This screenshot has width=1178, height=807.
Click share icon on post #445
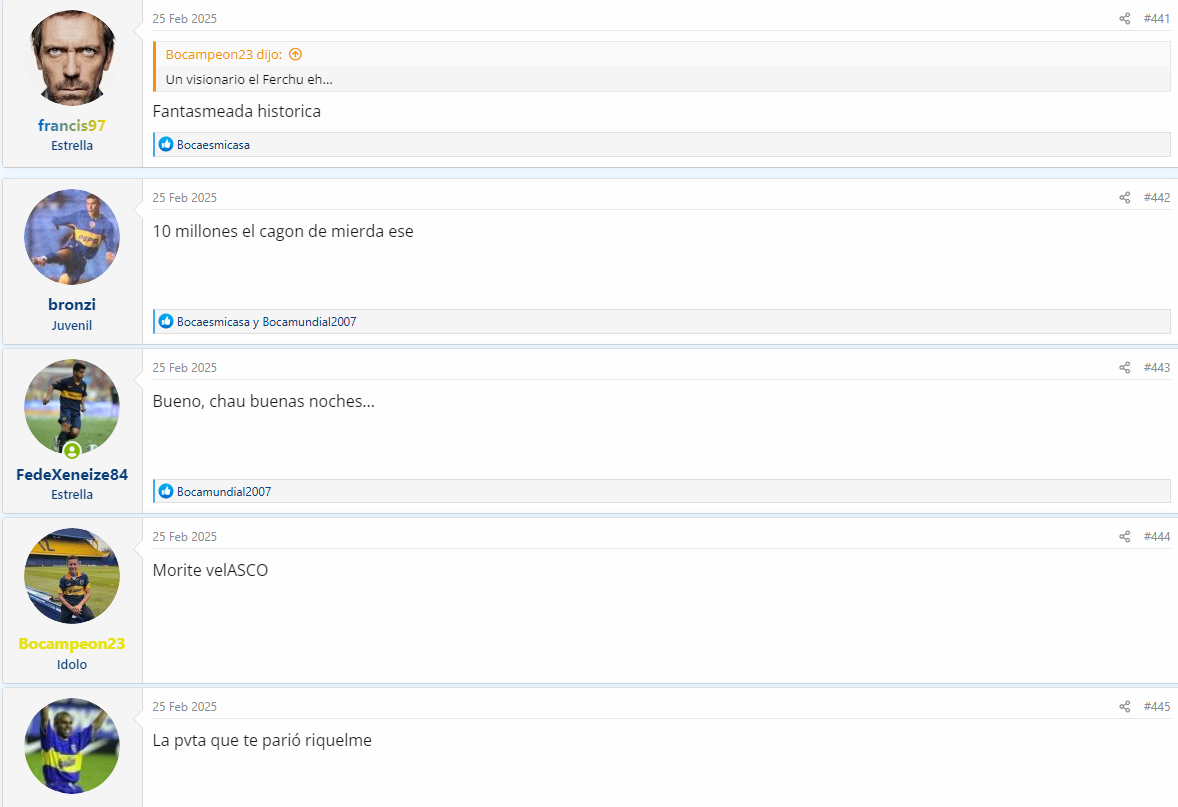(x=1125, y=706)
